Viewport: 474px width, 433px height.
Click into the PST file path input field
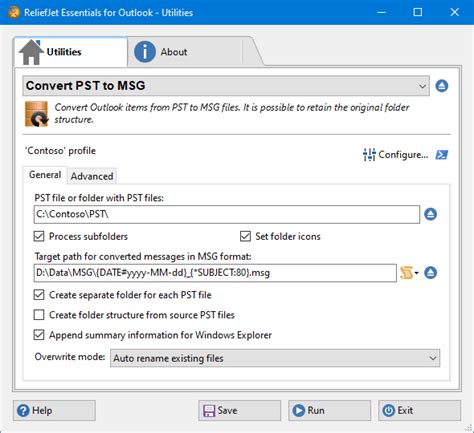[x=227, y=214]
